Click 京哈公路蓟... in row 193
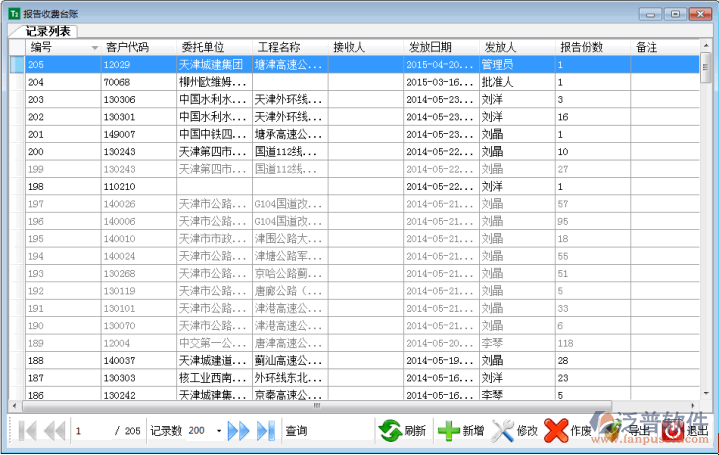Image resolution: width=719 pixels, height=455 pixels. [288, 274]
